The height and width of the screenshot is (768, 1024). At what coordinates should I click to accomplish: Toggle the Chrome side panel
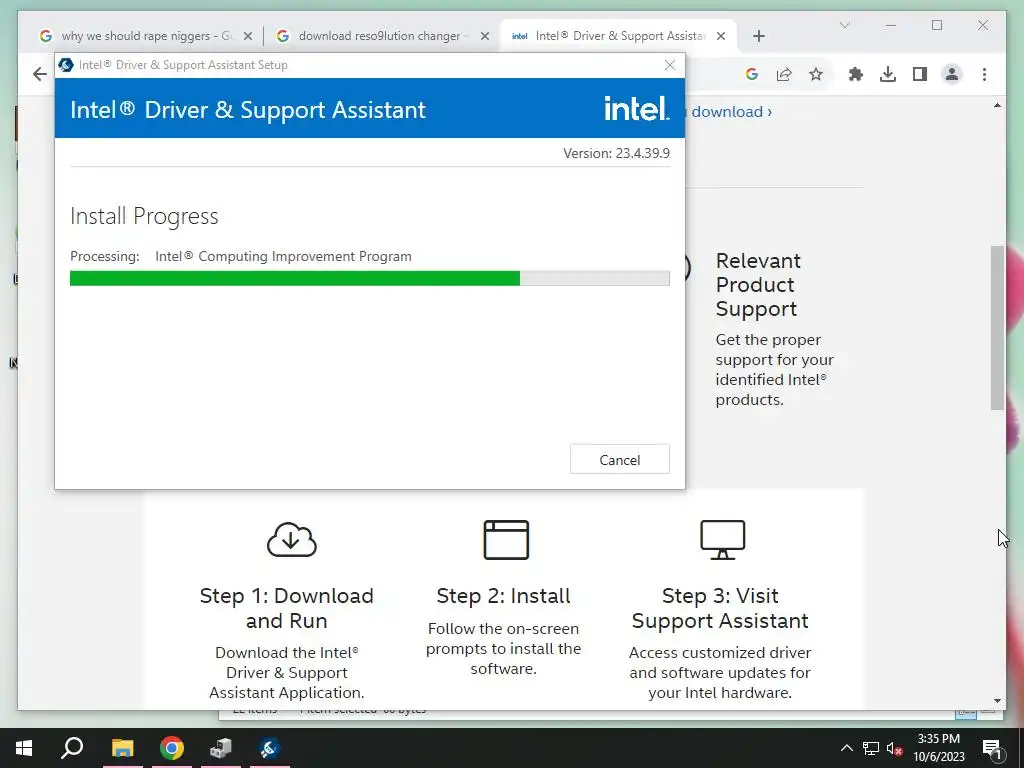pos(920,74)
